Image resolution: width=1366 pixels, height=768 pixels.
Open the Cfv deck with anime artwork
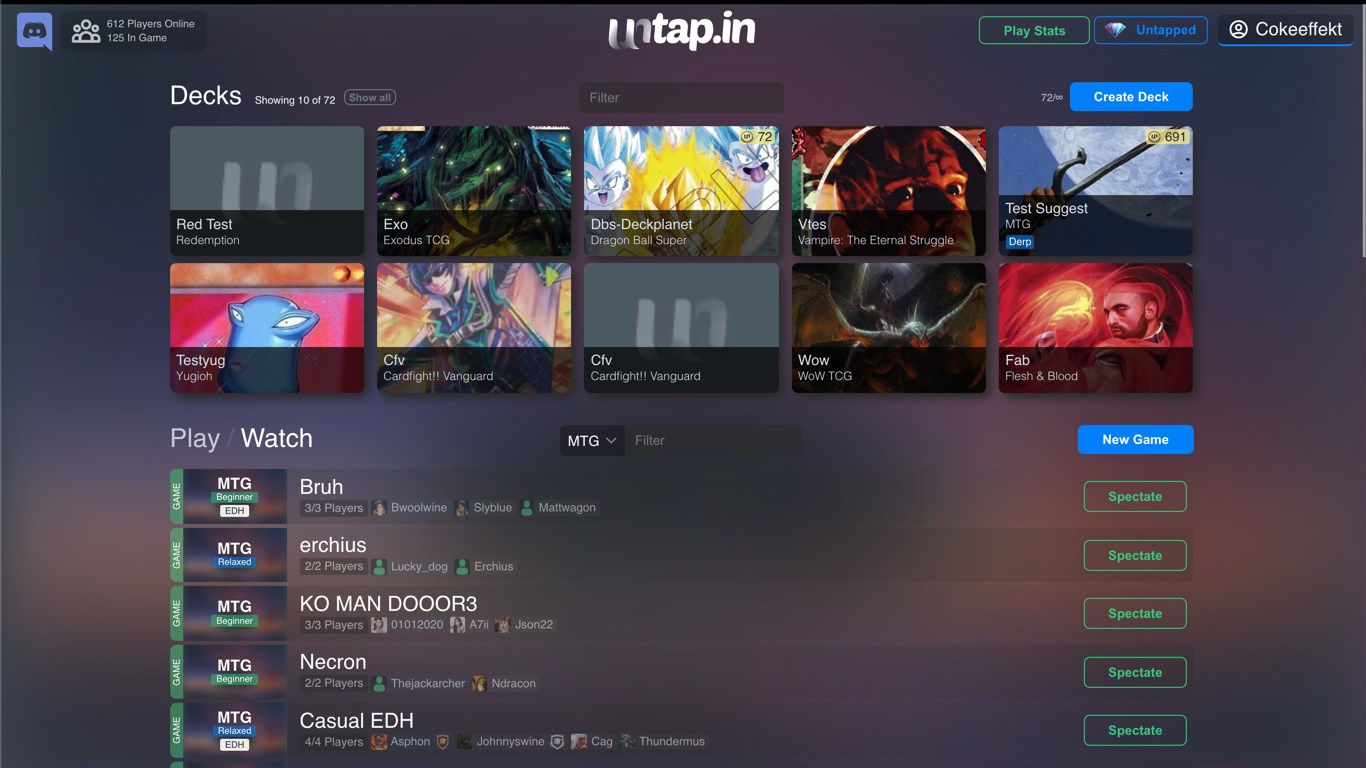click(474, 328)
